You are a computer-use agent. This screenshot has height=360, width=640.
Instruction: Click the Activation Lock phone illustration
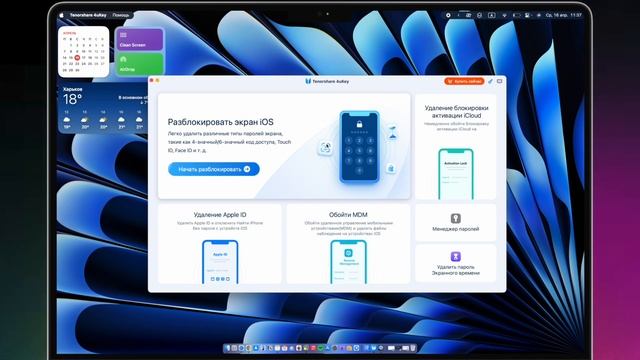pyautogui.click(x=456, y=174)
